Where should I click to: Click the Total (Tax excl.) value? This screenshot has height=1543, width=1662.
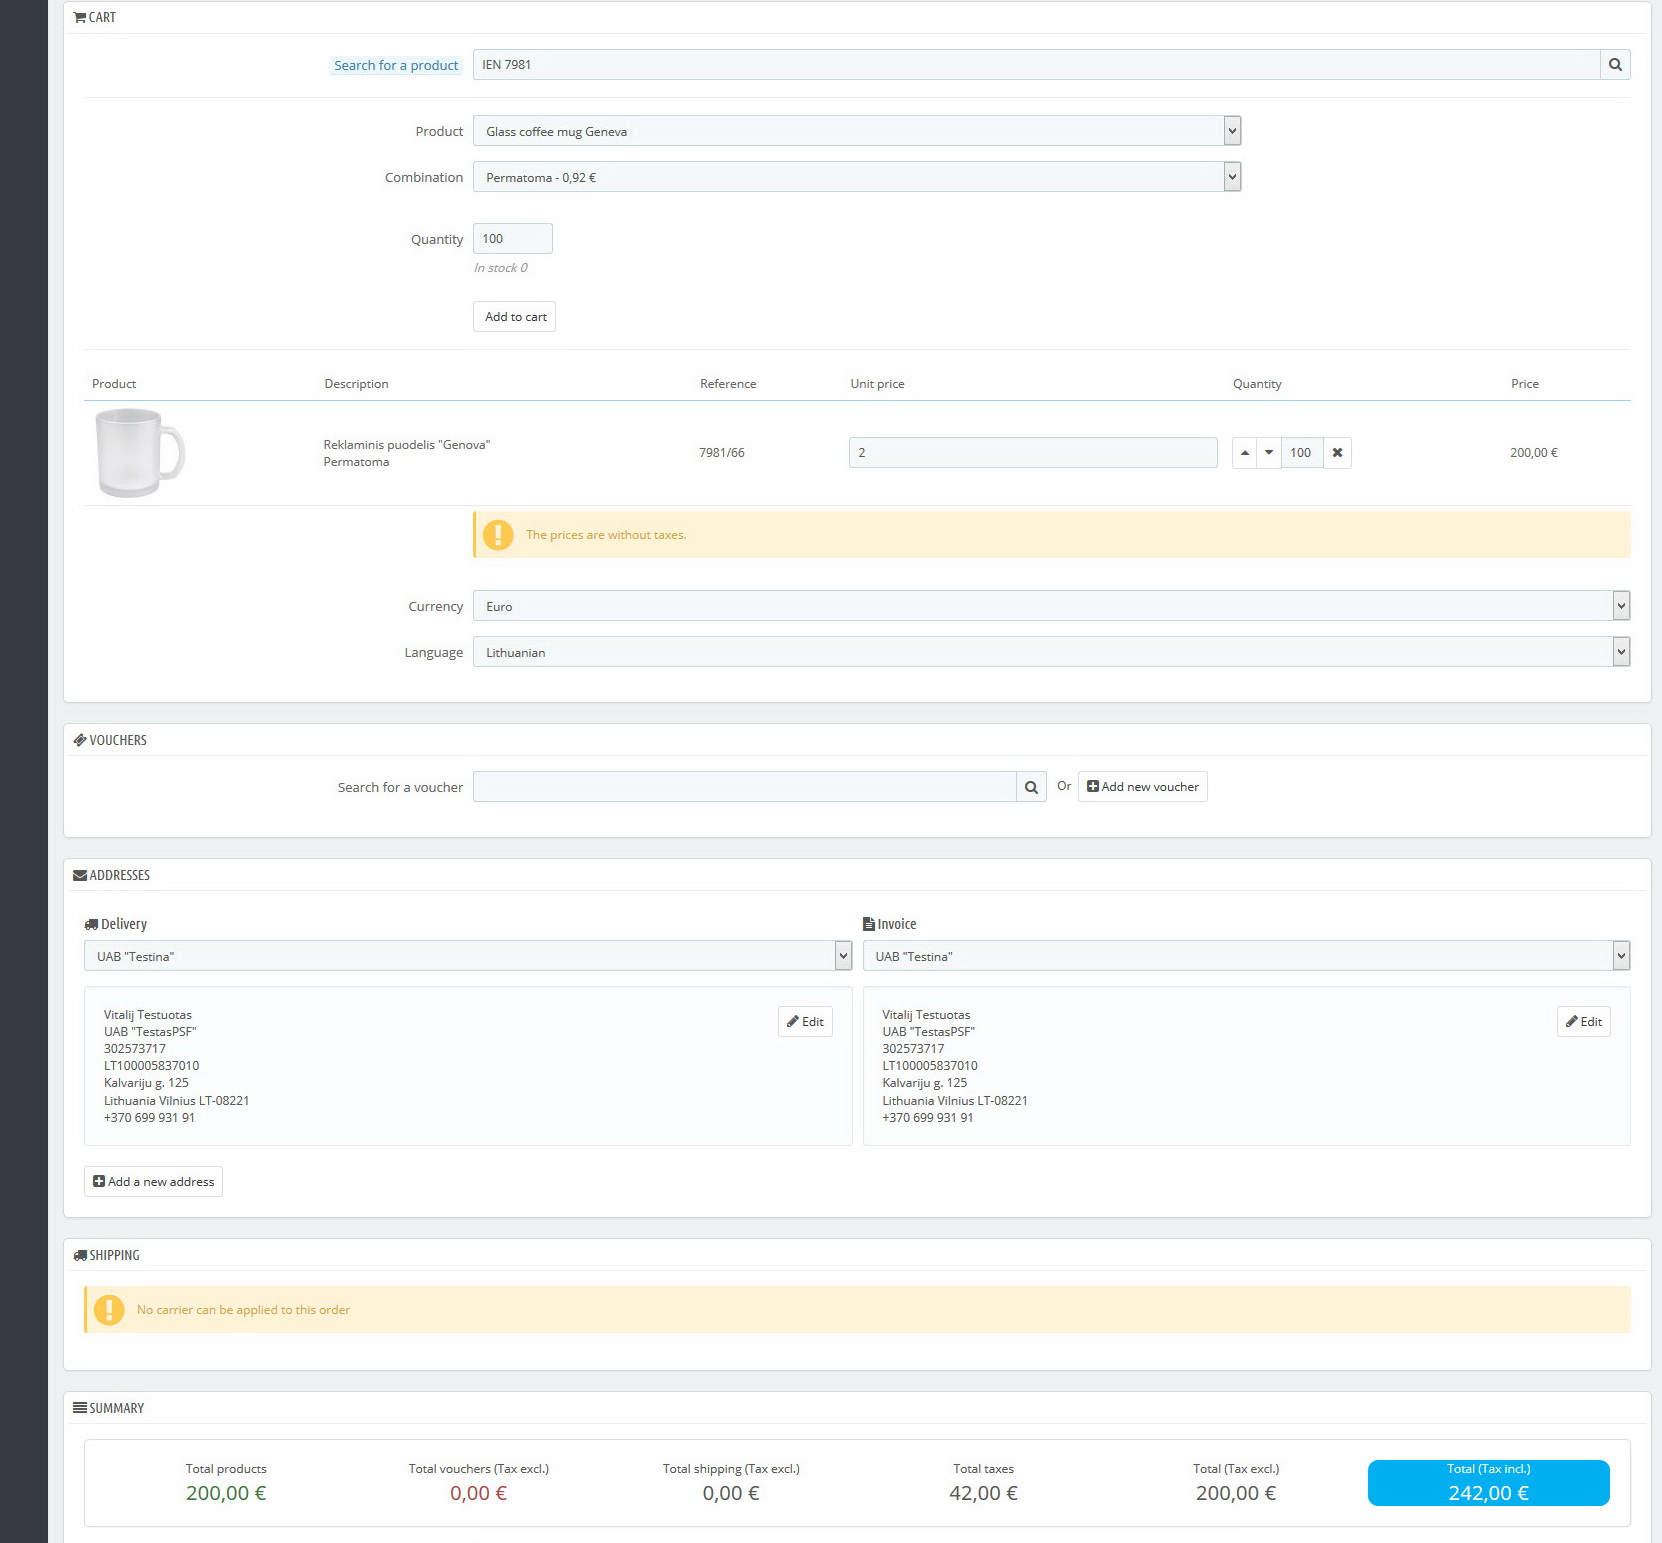tap(1236, 1493)
